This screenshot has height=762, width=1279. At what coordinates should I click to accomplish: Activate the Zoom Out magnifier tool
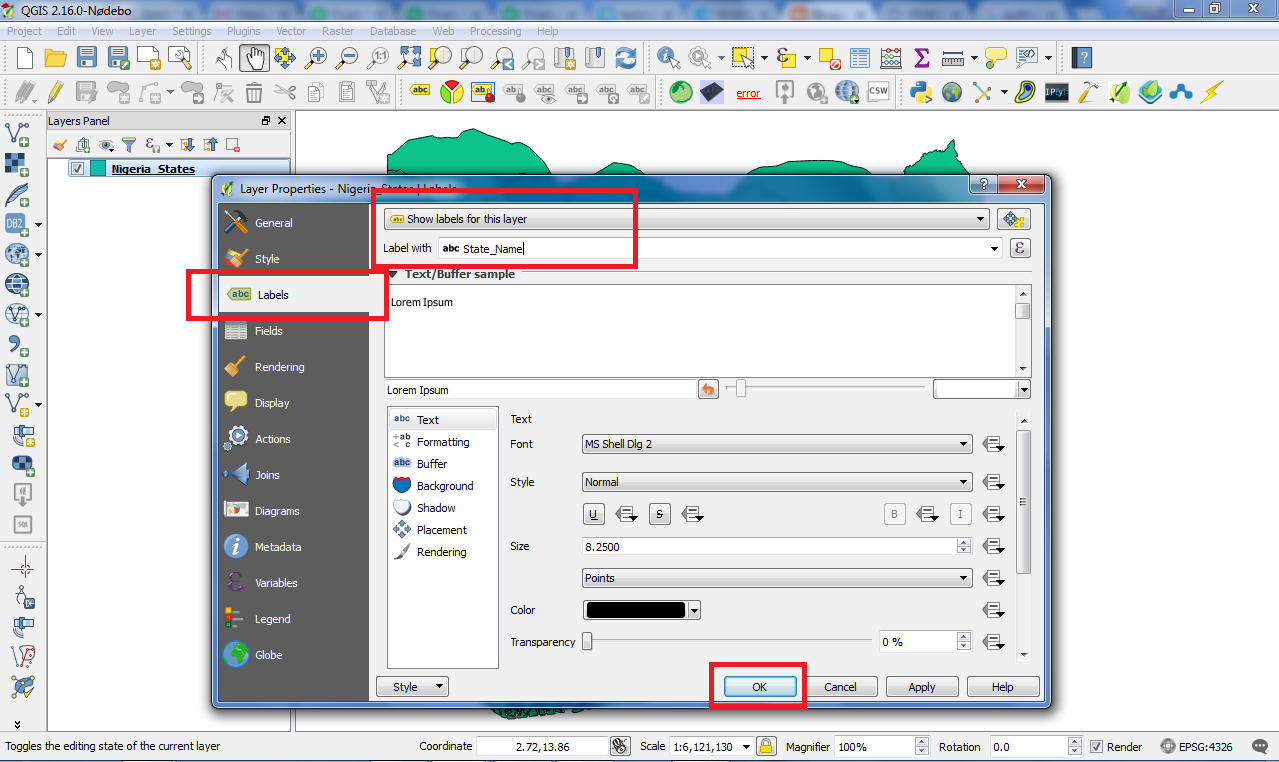tap(347, 57)
